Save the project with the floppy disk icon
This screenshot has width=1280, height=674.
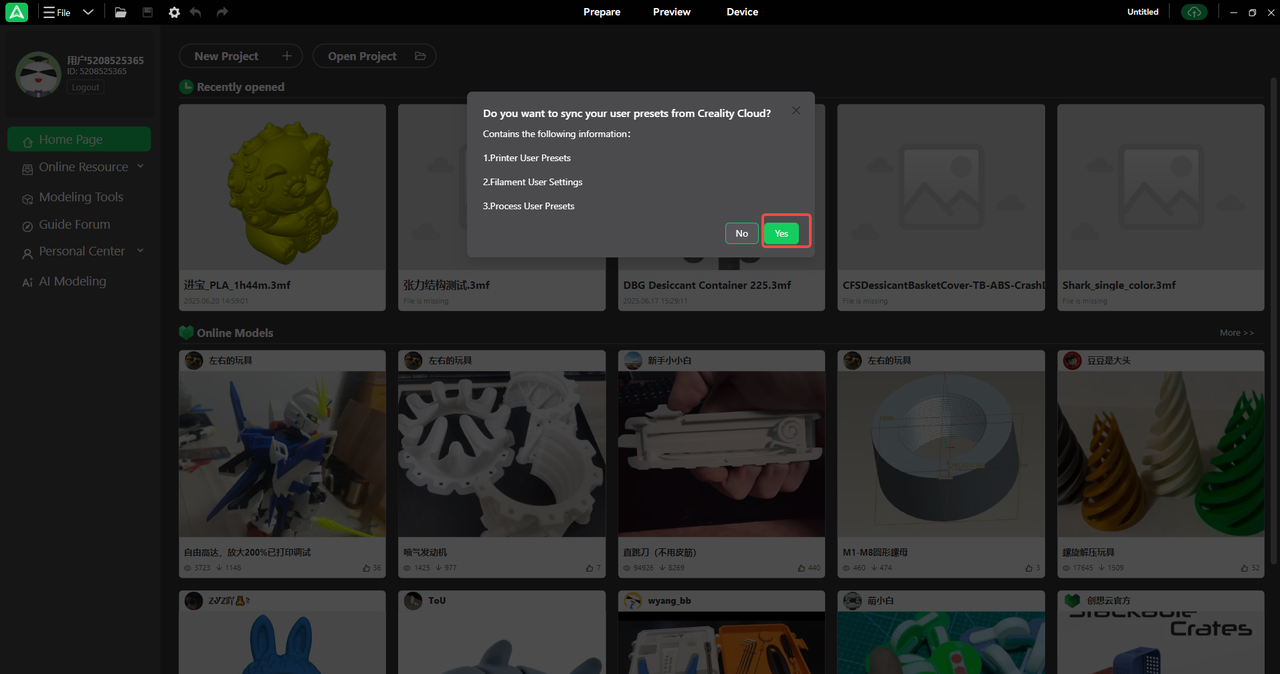coord(148,12)
